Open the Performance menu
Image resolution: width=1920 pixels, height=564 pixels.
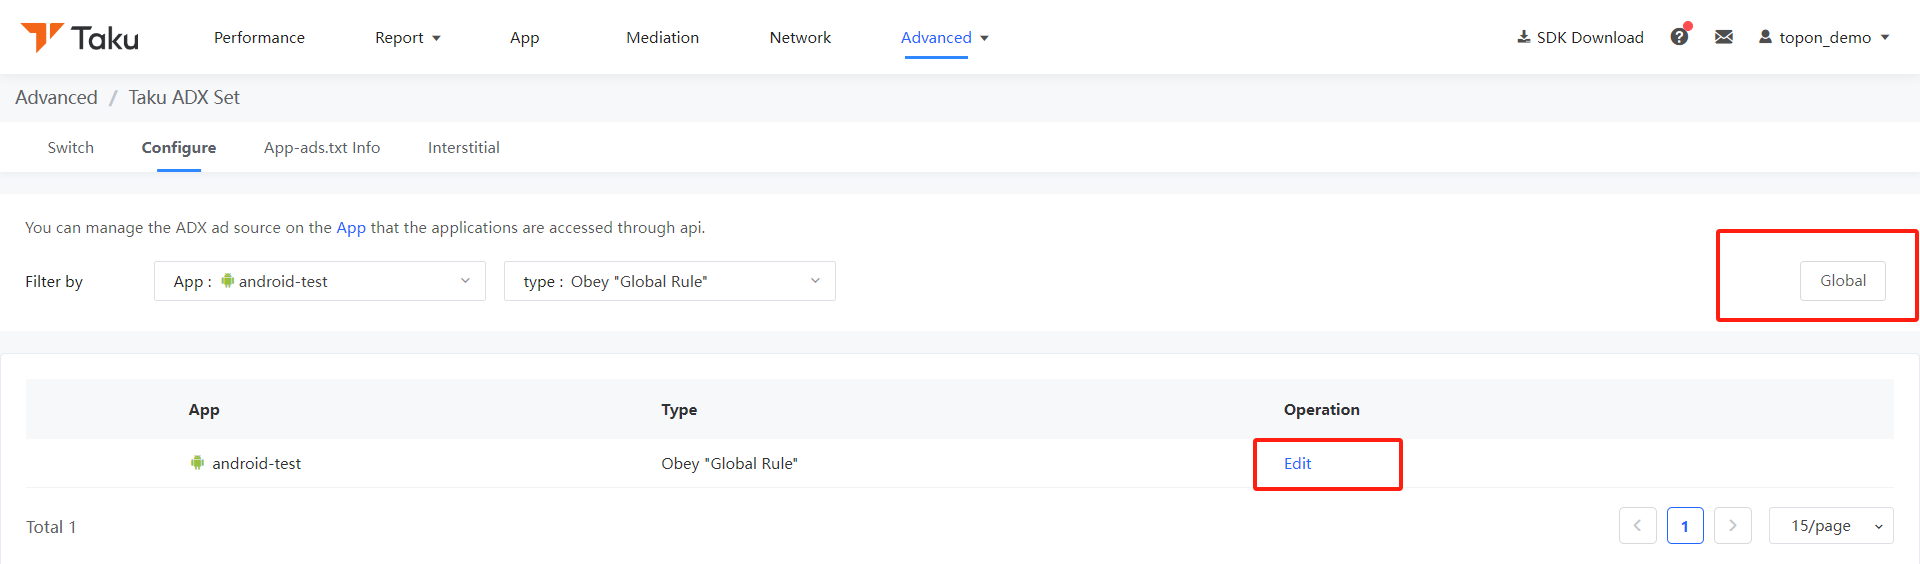point(259,37)
